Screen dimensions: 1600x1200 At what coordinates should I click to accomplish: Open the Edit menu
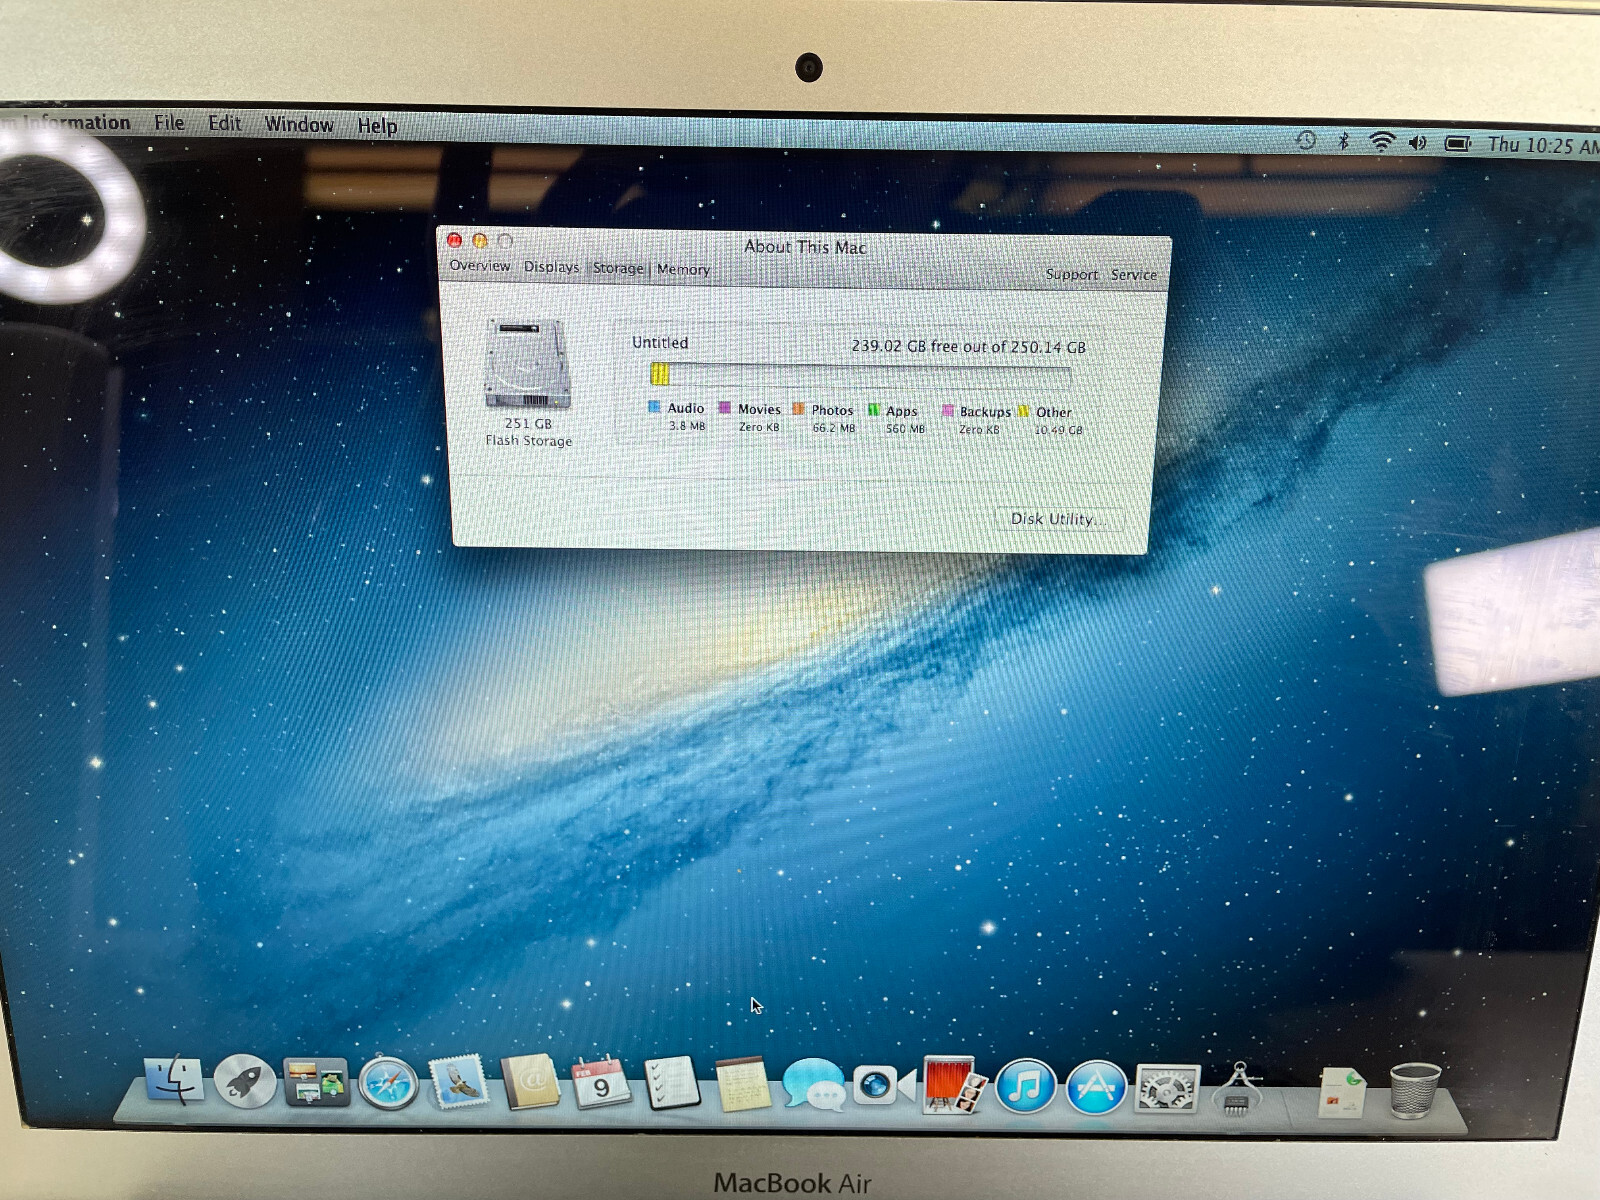(x=225, y=123)
